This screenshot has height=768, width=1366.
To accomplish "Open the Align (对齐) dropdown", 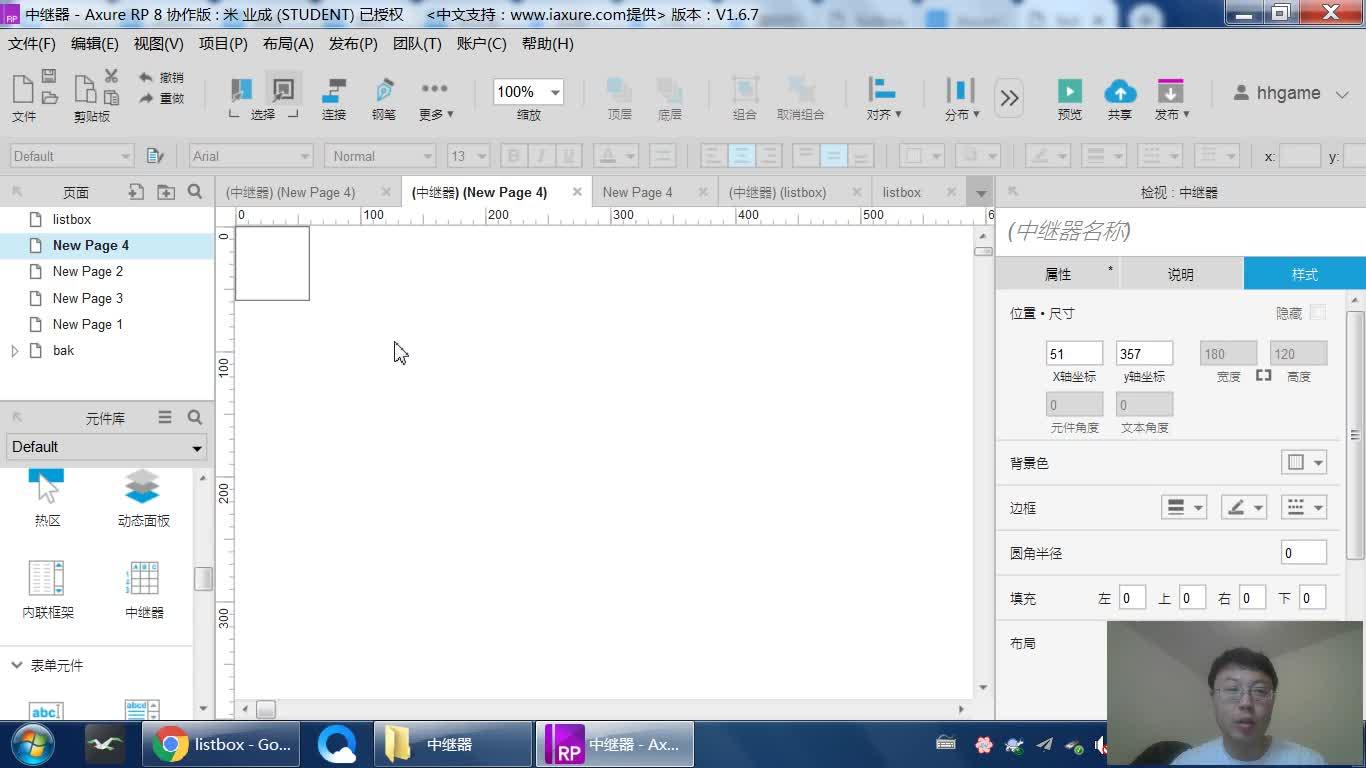I will [x=883, y=99].
